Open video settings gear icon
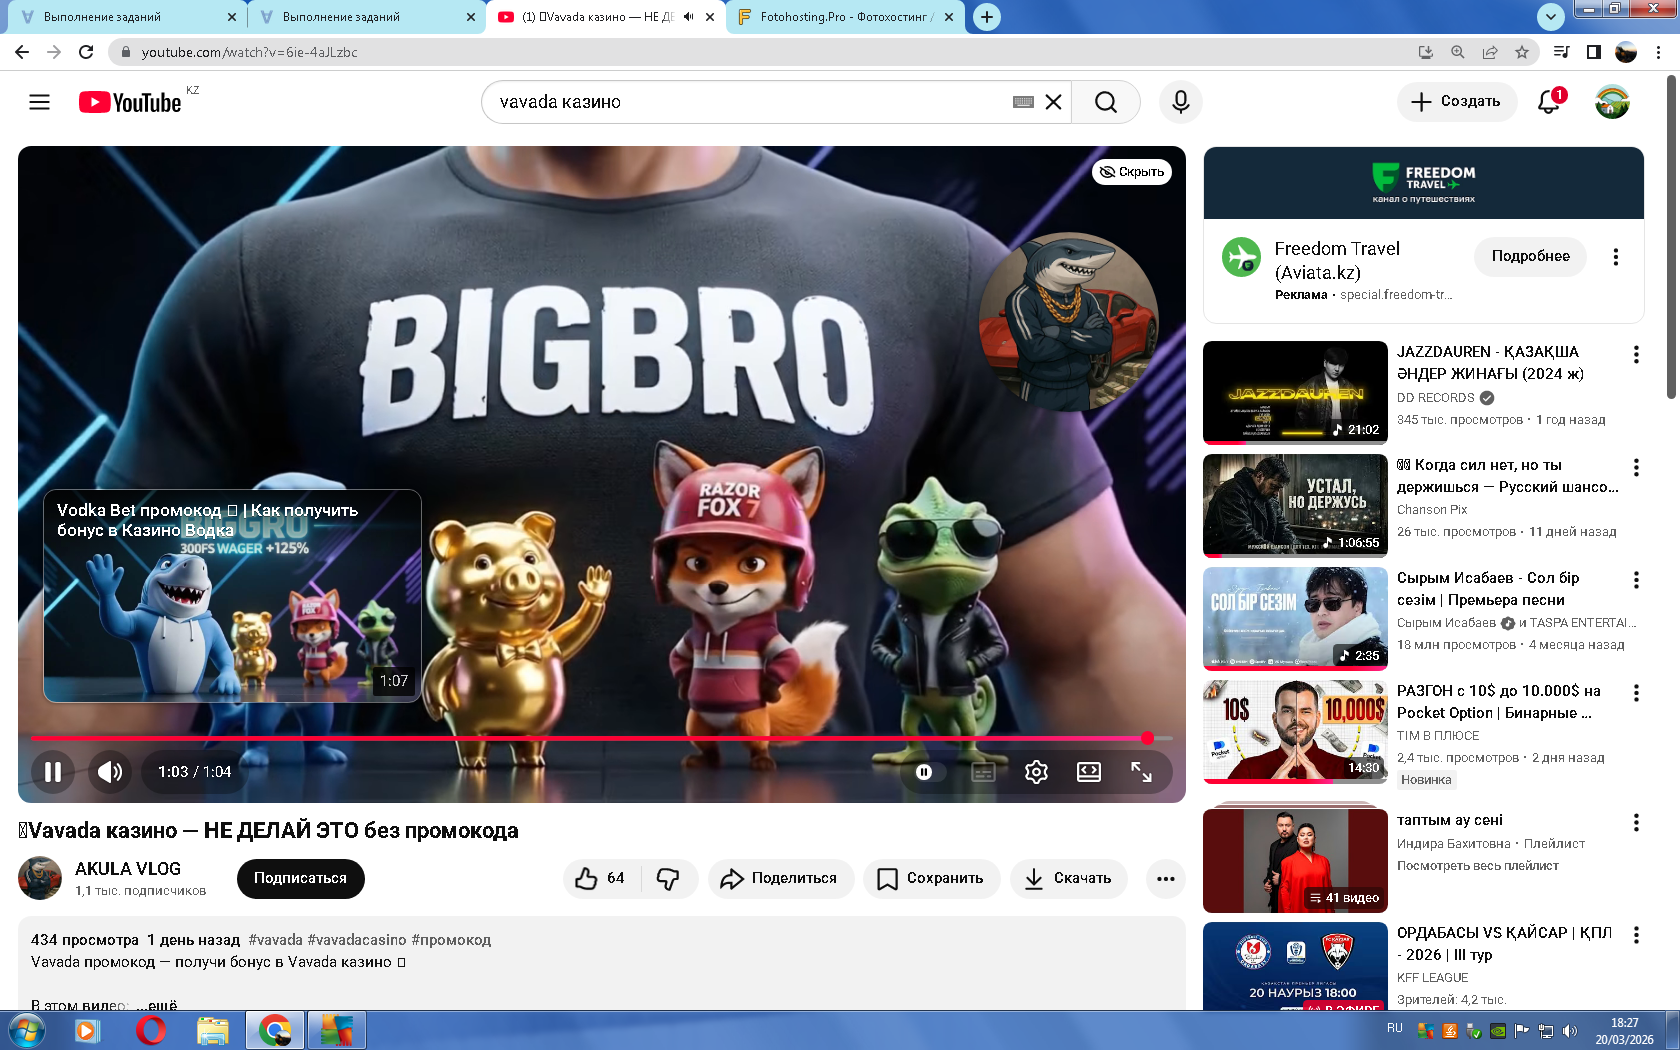The height and width of the screenshot is (1050, 1680). pos(1036,772)
